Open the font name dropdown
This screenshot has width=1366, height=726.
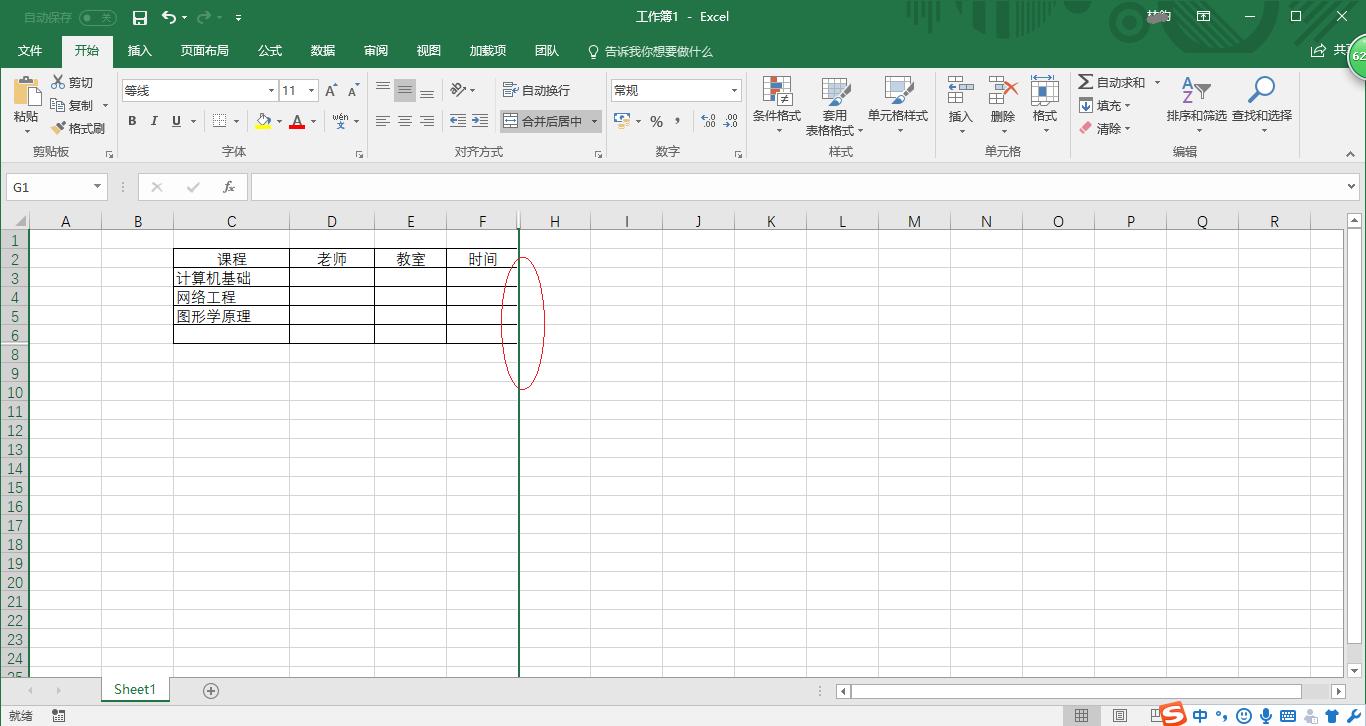(270, 90)
